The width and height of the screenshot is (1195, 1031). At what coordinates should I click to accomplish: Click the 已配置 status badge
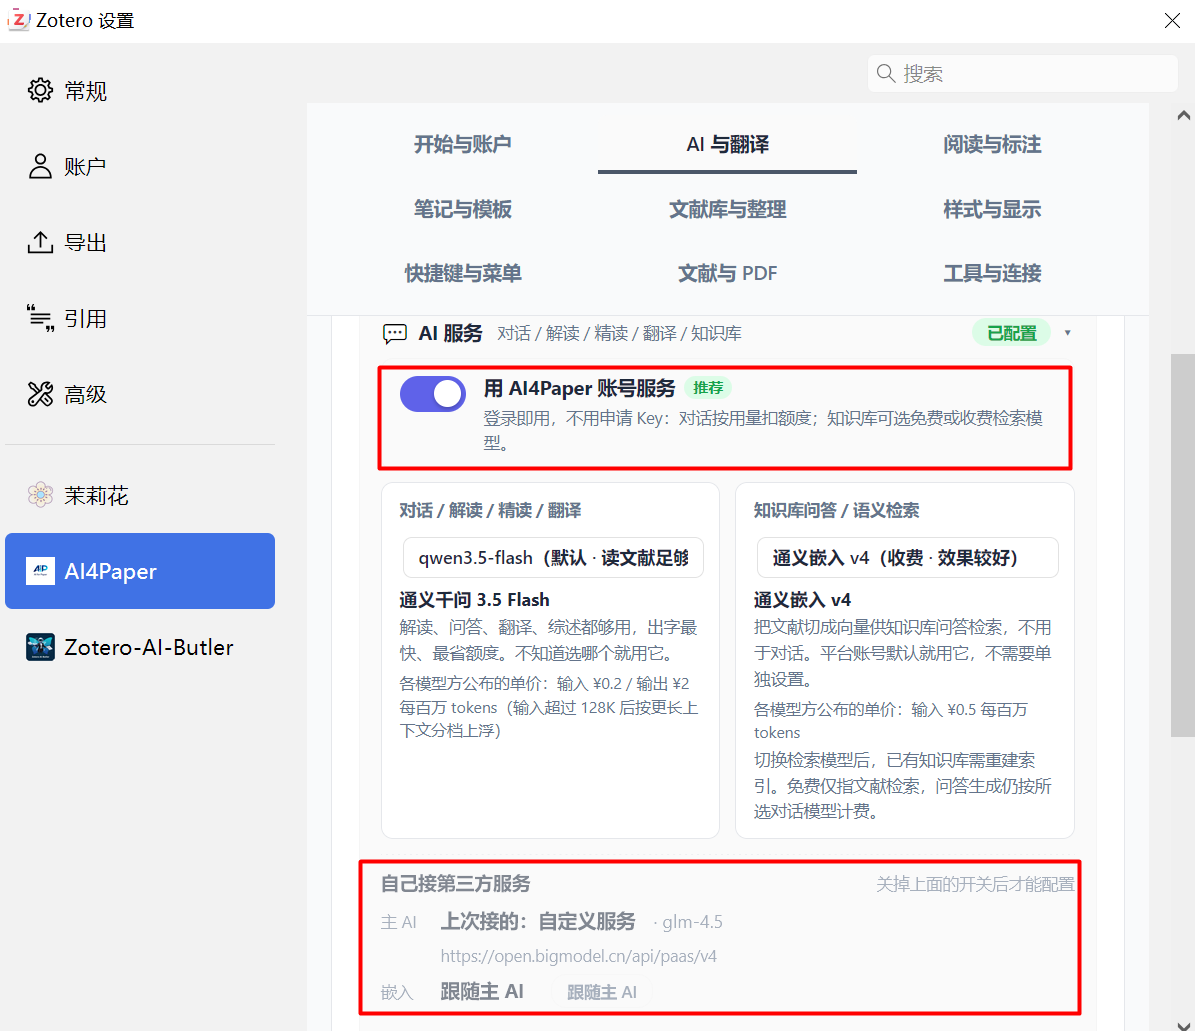click(x=1011, y=333)
